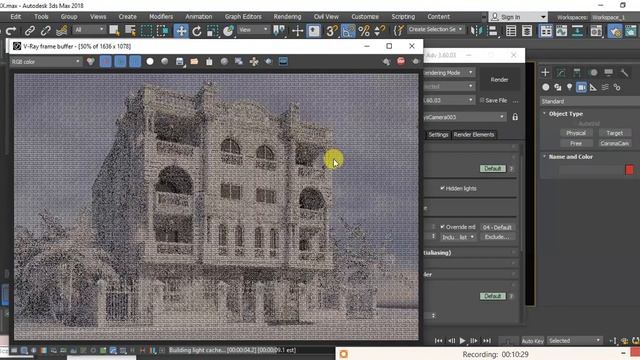Viewport: 640px width, 360px height.
Task: Open the Workspaces selector
Action: coord(615,17)
